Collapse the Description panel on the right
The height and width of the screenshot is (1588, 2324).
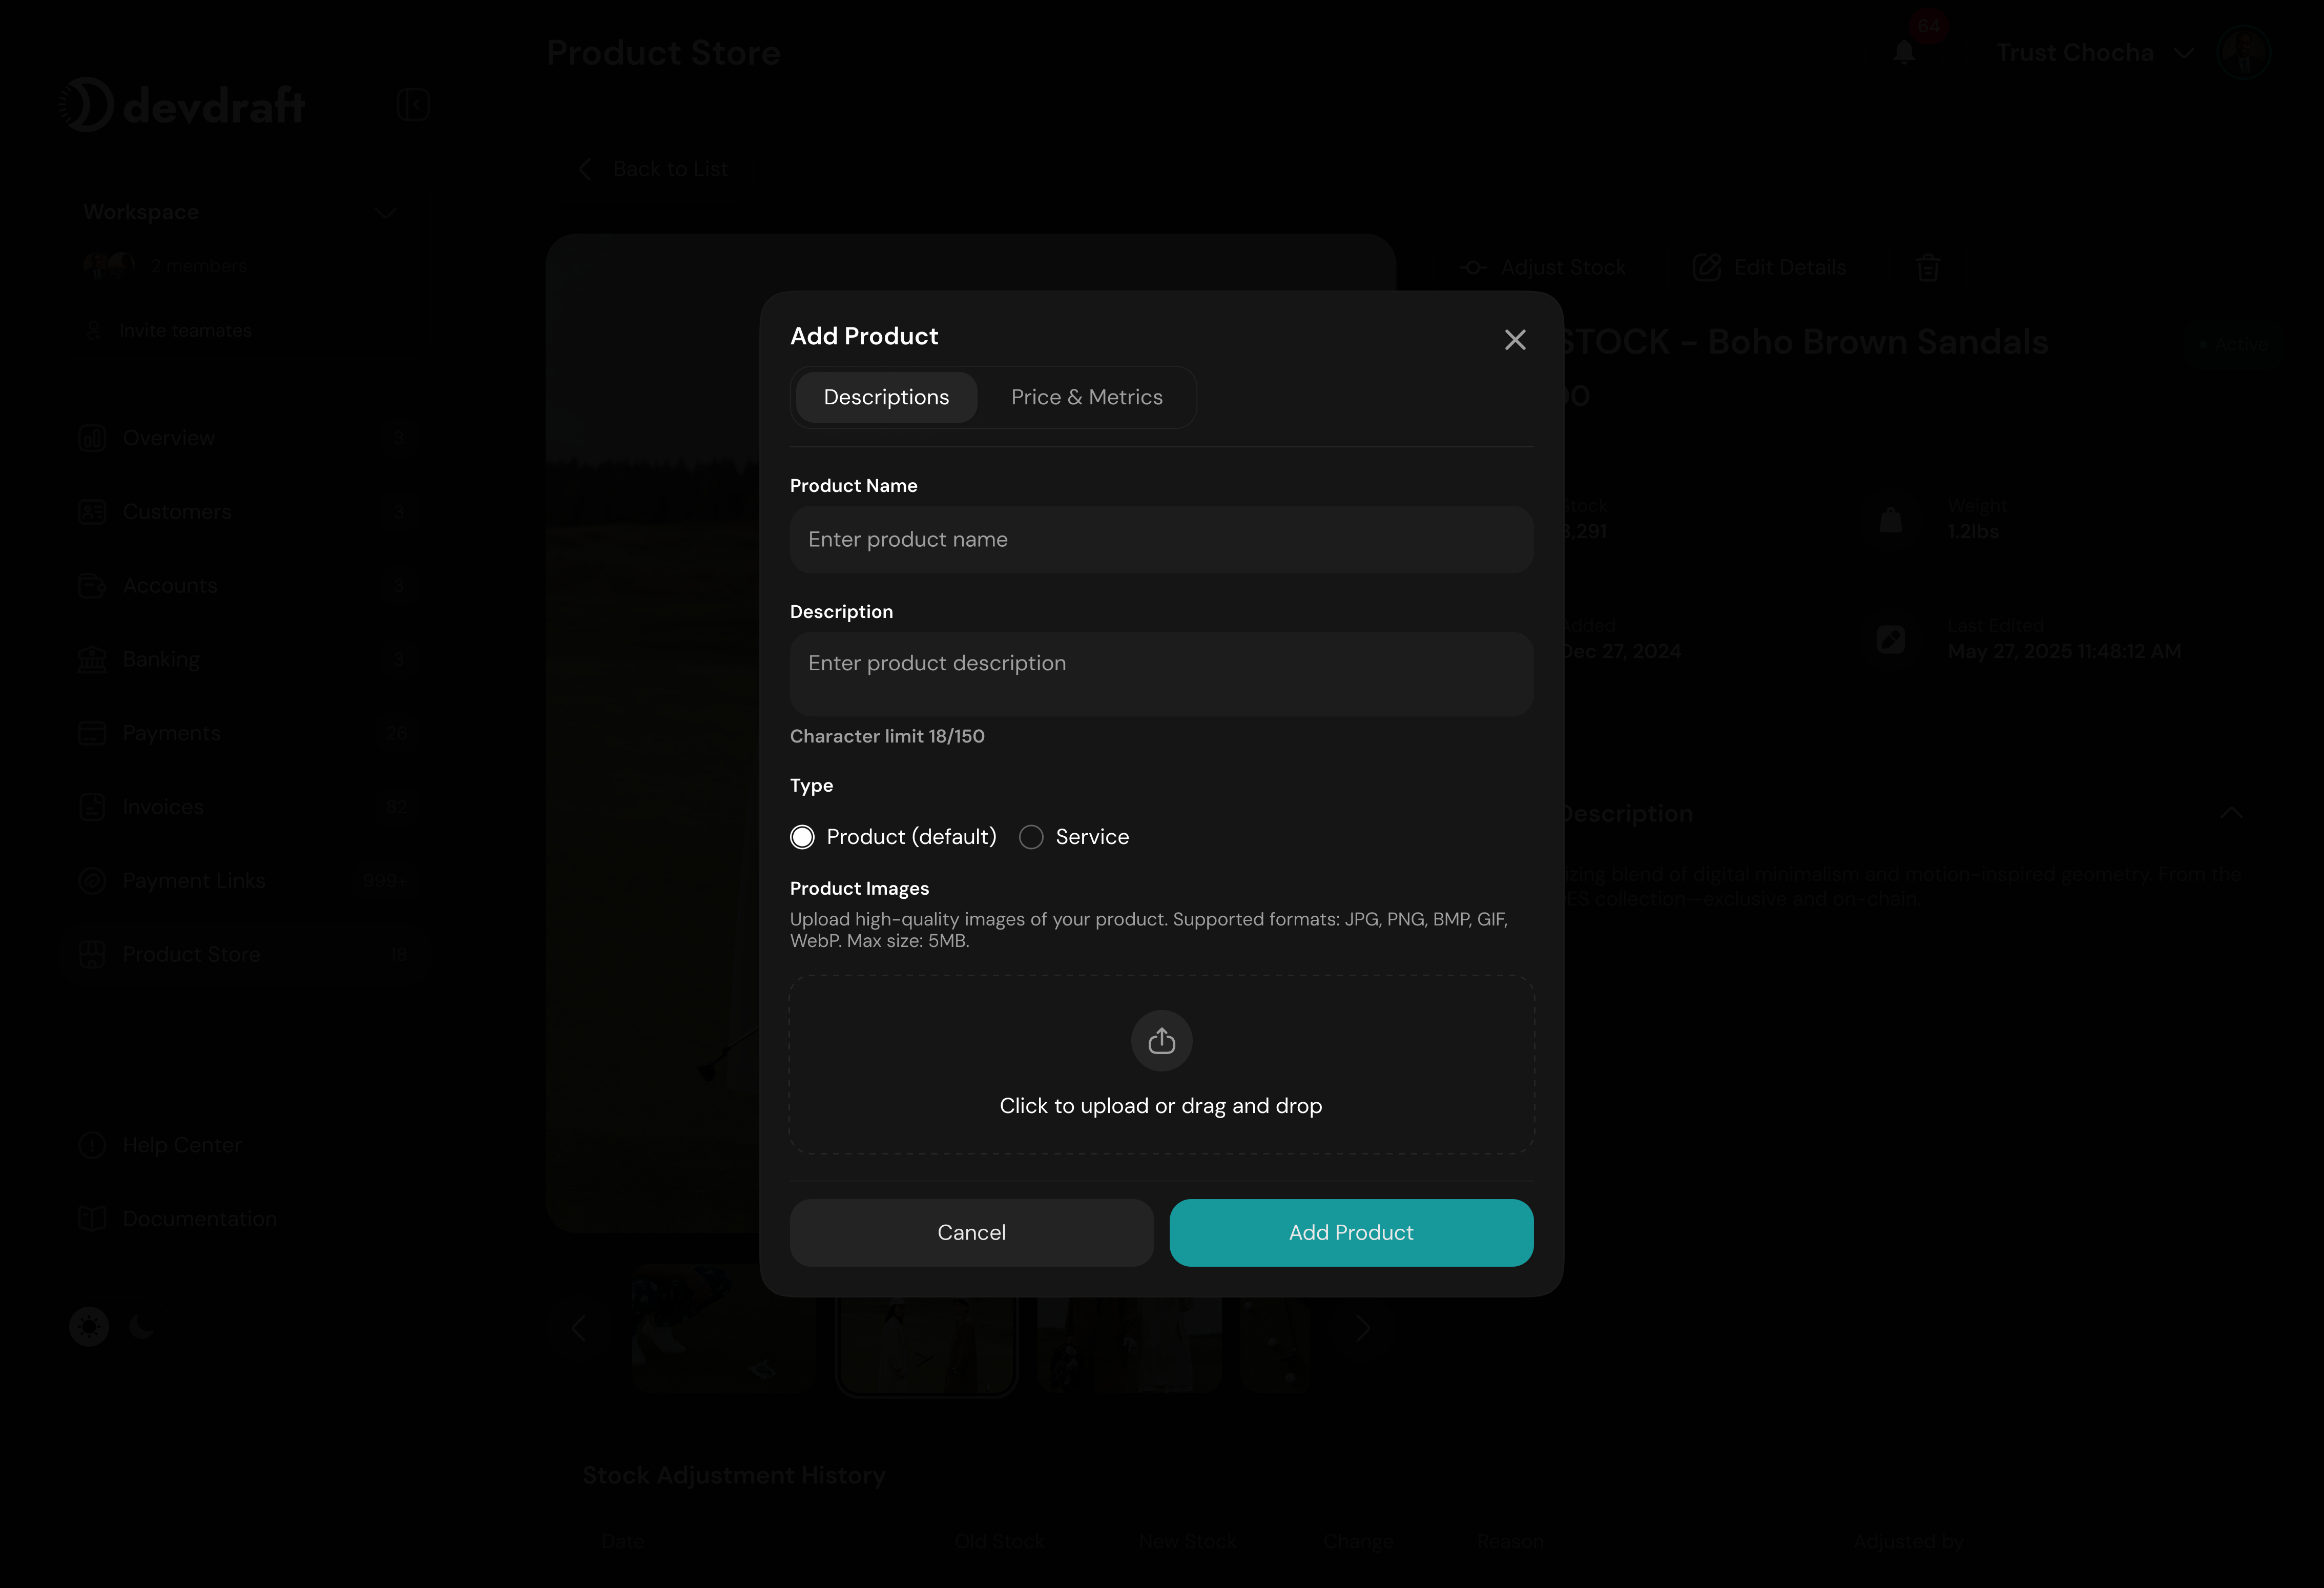(x=2233, y=812)
